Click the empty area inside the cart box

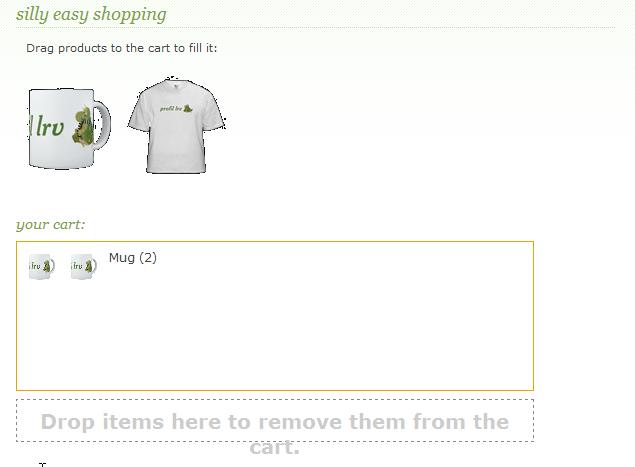275,332
